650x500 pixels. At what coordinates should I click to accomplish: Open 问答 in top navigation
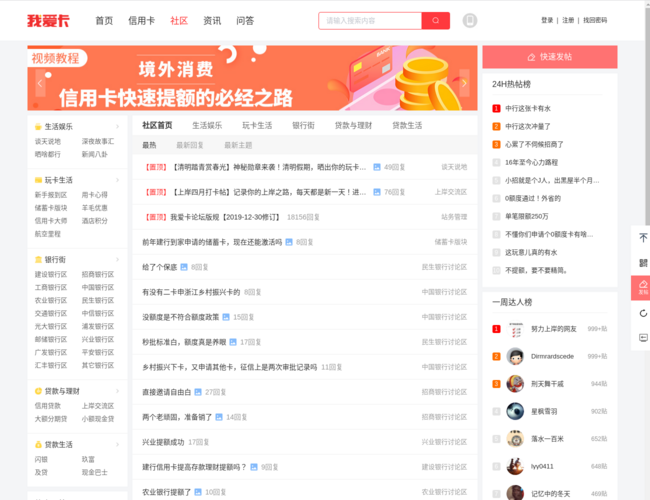point(245,21)
